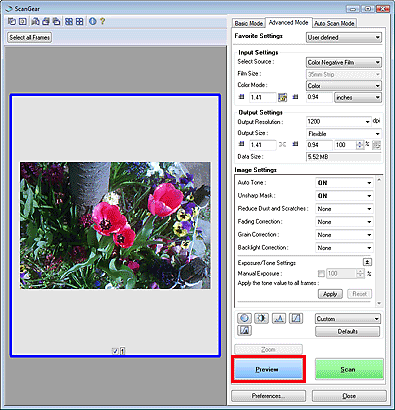Switch to the Auto Scan Mode tab
This screenshot has width=395, height=410.
334,23
